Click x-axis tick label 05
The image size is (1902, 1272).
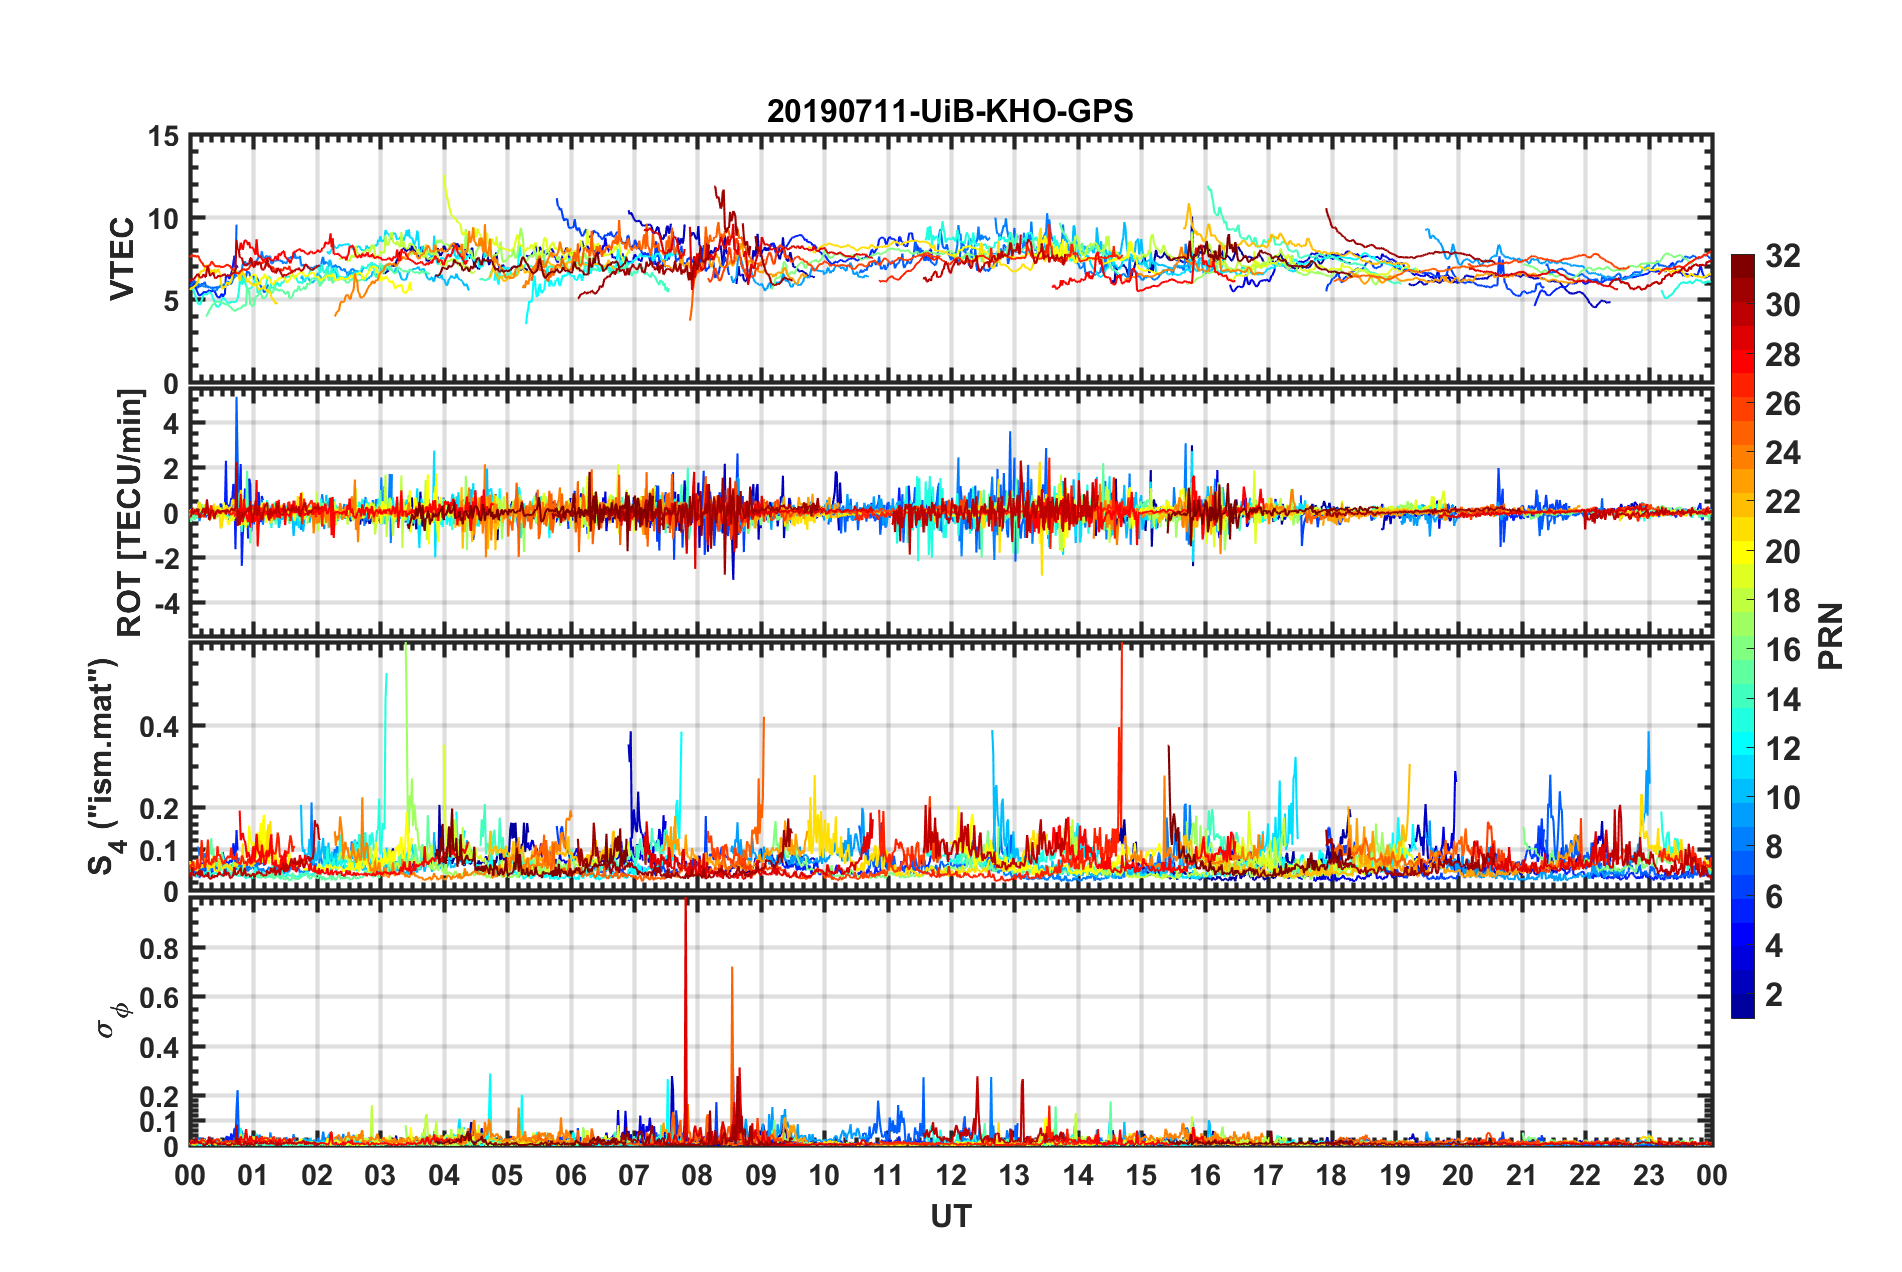507,1175
